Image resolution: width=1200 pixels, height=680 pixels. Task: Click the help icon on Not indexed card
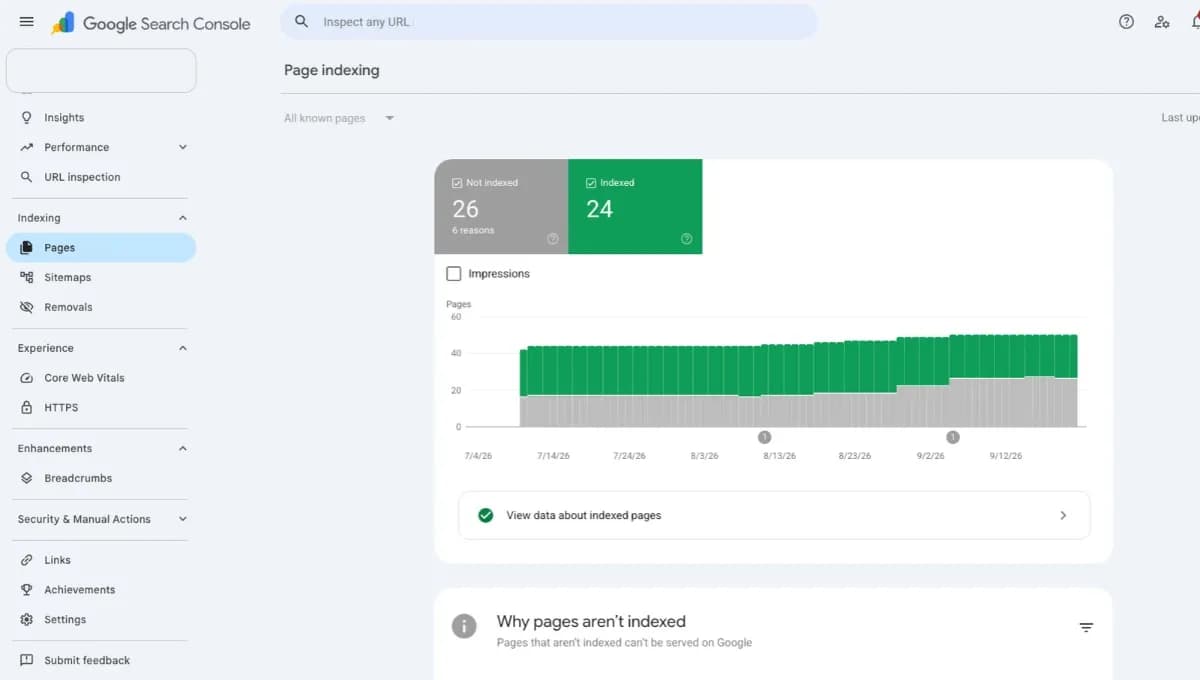pos(552,239)
